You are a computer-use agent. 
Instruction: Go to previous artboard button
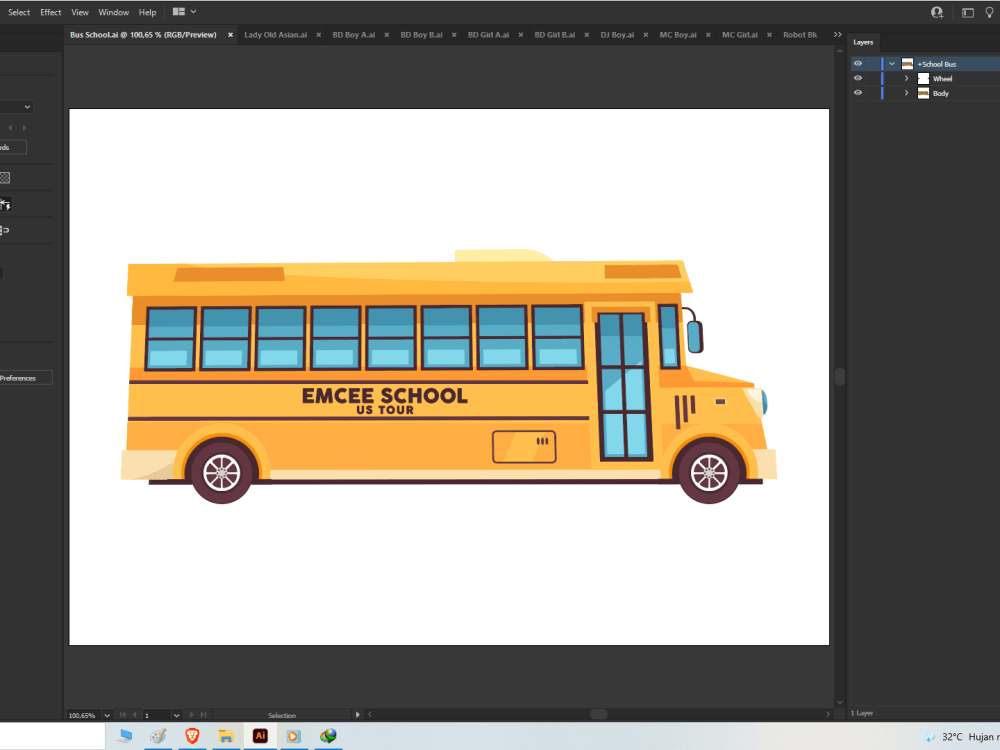pyautogui.click(x=134, y=715)
